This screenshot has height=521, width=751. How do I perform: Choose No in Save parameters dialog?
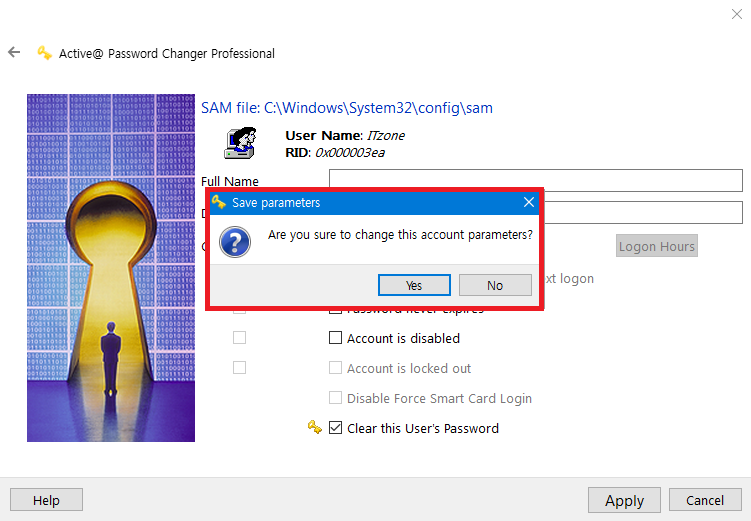pyautogui.click(x=495, y=285)
